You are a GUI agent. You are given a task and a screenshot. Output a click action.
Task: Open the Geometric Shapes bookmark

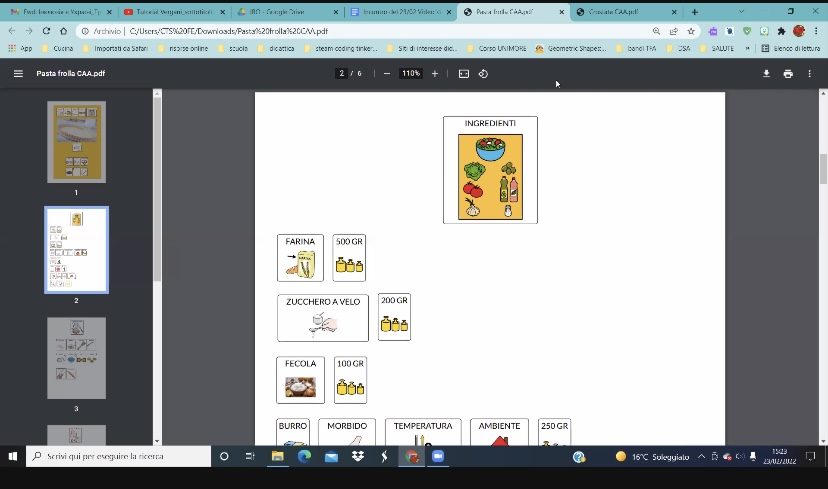click(571, 48)
